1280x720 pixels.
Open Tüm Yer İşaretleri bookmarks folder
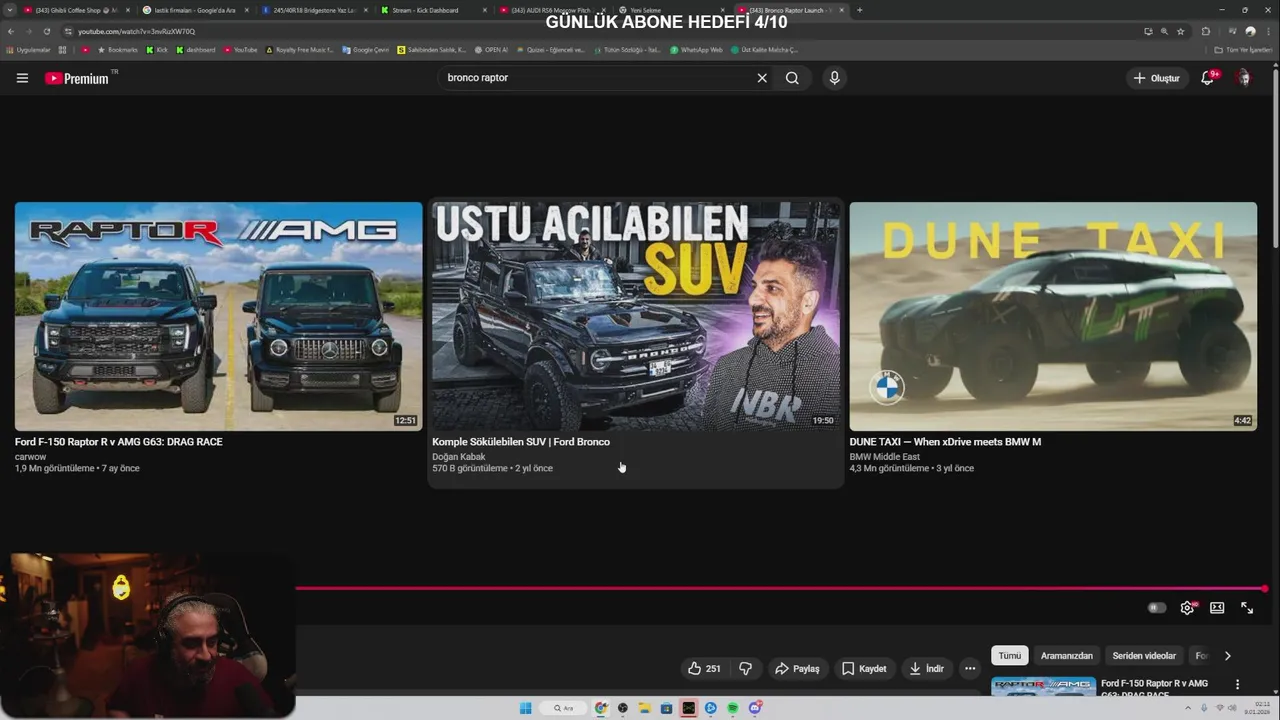pyautogui.click(x=1244, y=49)
